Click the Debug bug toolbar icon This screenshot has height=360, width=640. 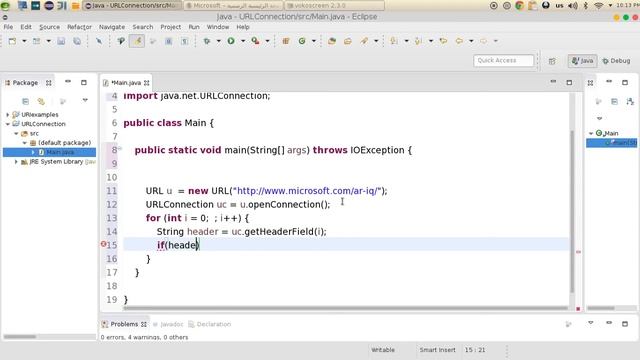point(207,41)
